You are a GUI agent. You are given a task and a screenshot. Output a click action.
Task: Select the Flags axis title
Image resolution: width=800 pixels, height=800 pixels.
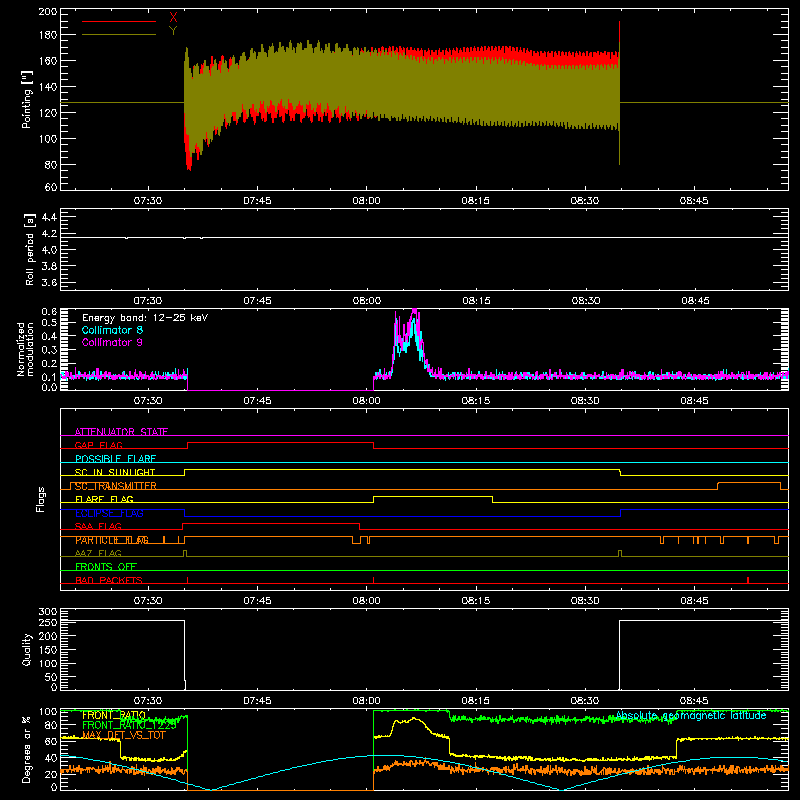[40, 499]
